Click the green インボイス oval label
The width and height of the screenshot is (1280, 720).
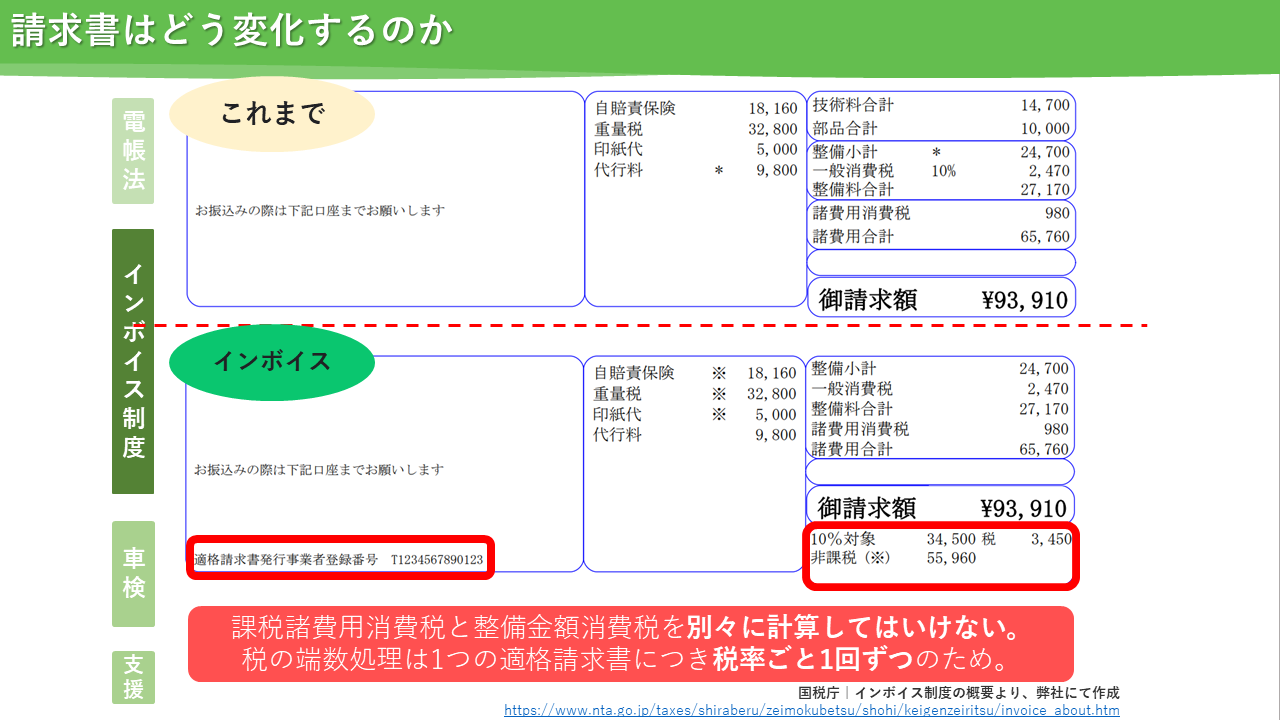click(x=272, y=361)
